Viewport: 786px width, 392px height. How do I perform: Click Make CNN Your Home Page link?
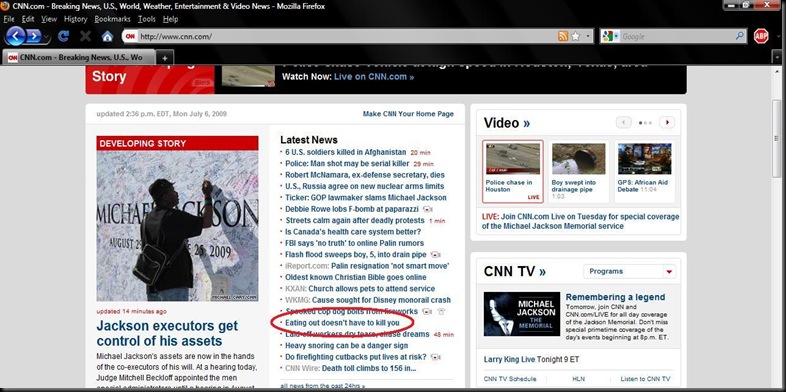[x=408, y=114]
